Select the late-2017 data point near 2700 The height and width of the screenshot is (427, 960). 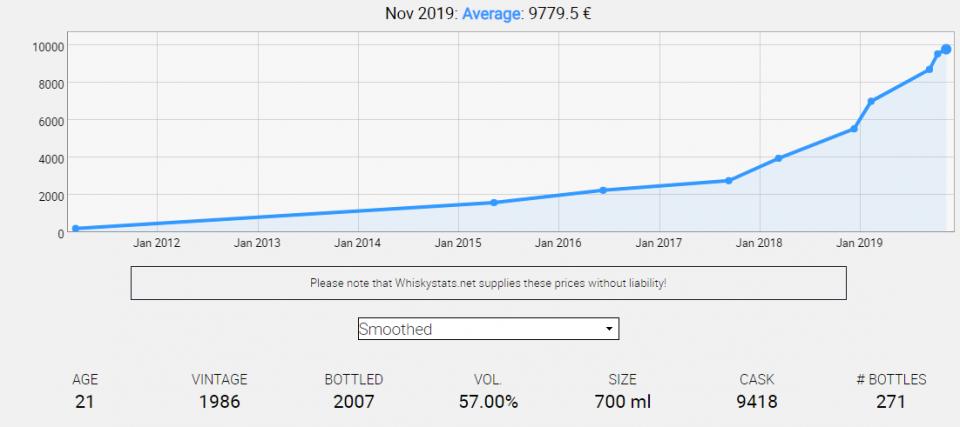coord(728,181)
